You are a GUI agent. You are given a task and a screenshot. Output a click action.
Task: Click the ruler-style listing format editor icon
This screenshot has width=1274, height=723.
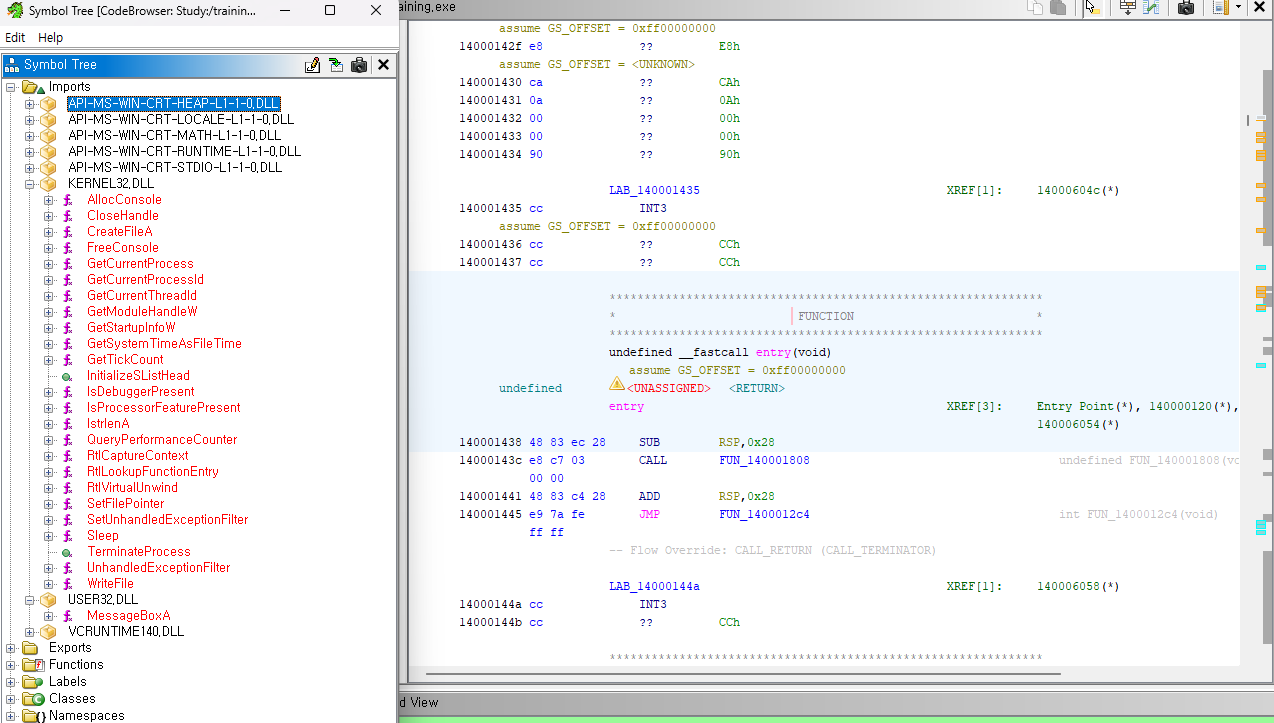[1220, 8]
